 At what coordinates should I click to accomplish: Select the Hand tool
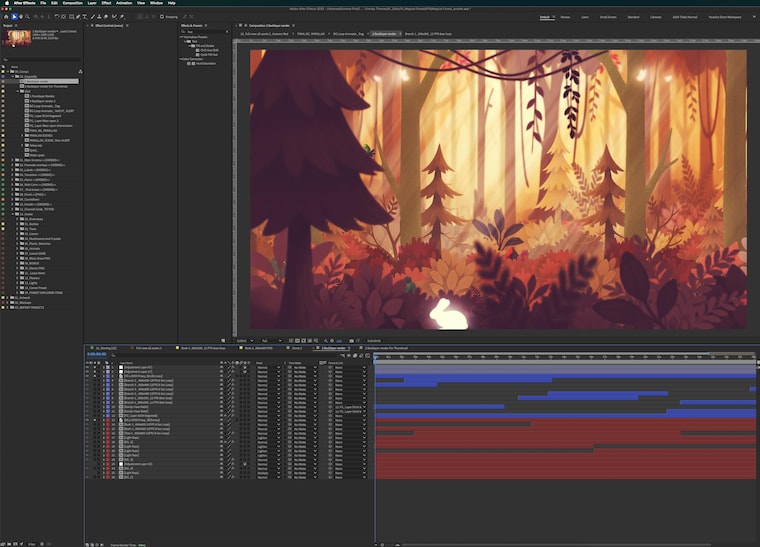[x=21, y=16]
